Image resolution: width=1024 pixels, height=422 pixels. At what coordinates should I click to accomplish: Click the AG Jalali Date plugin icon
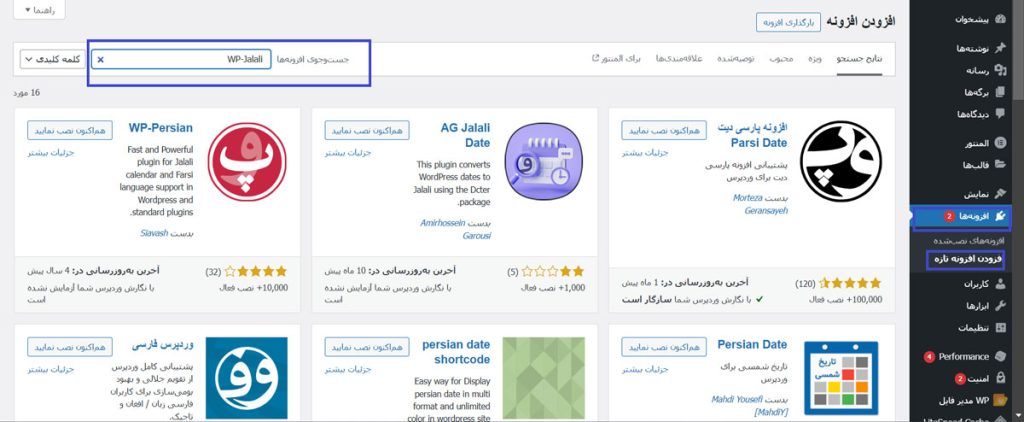[543, 161]
